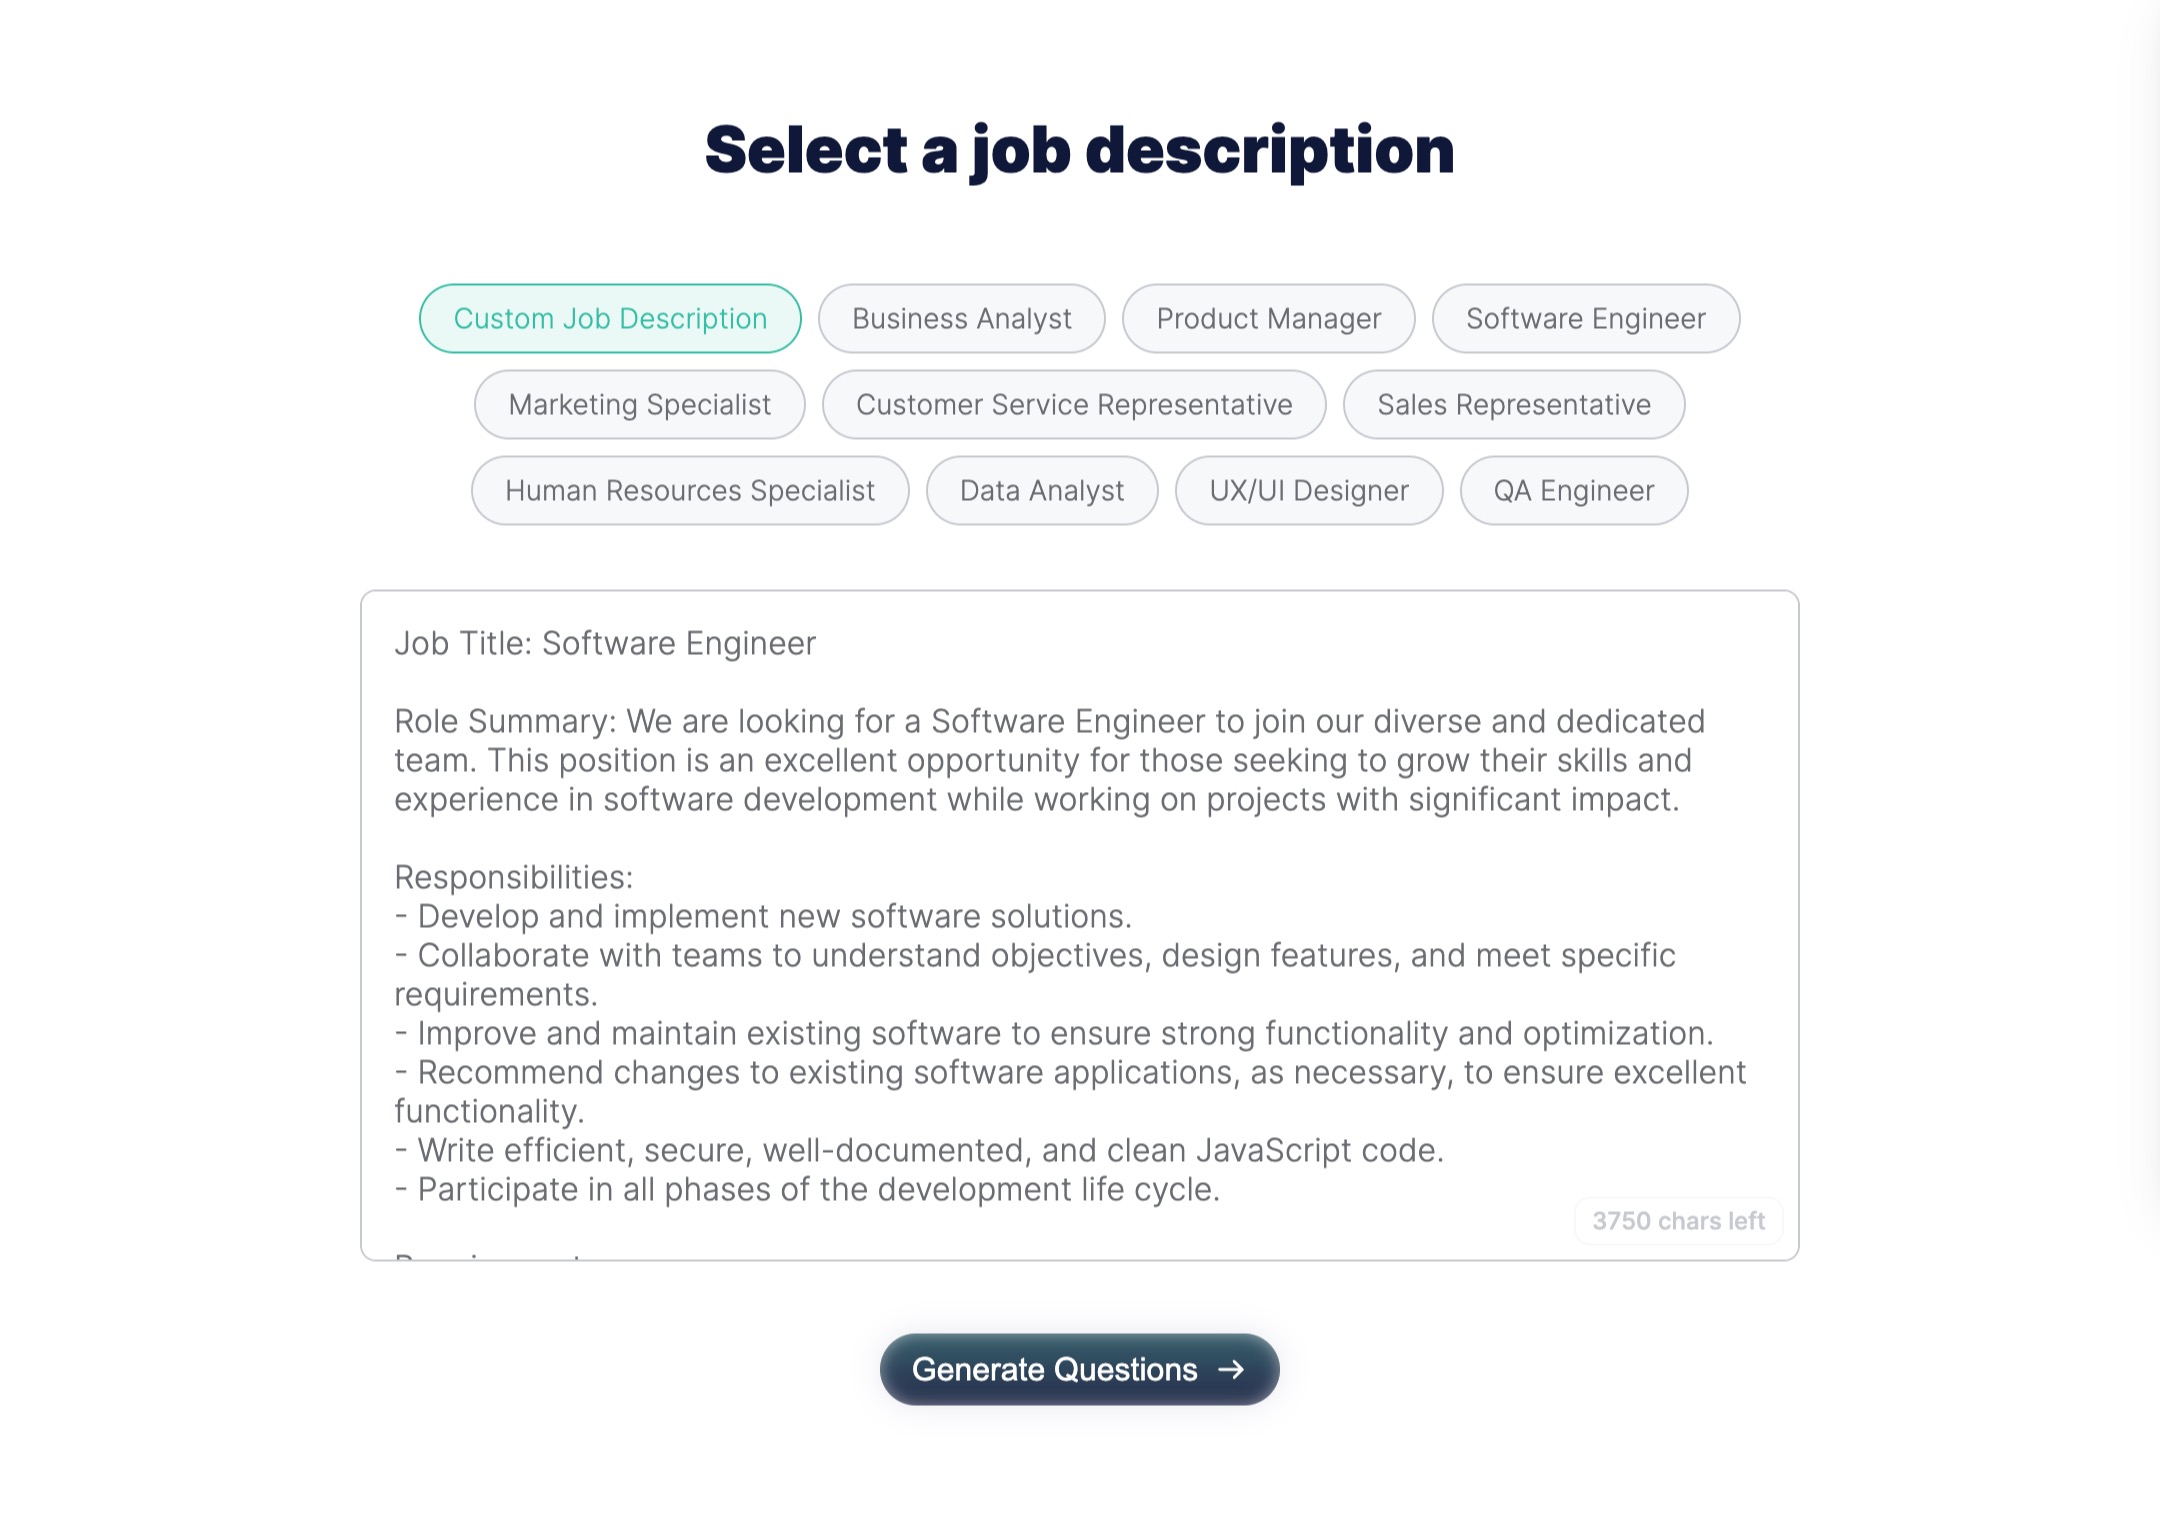Image resolution: width=2160 pixels, height=1520 pixels.
Task: Click the Job Title line in textarea
Action: pos(605,643)
